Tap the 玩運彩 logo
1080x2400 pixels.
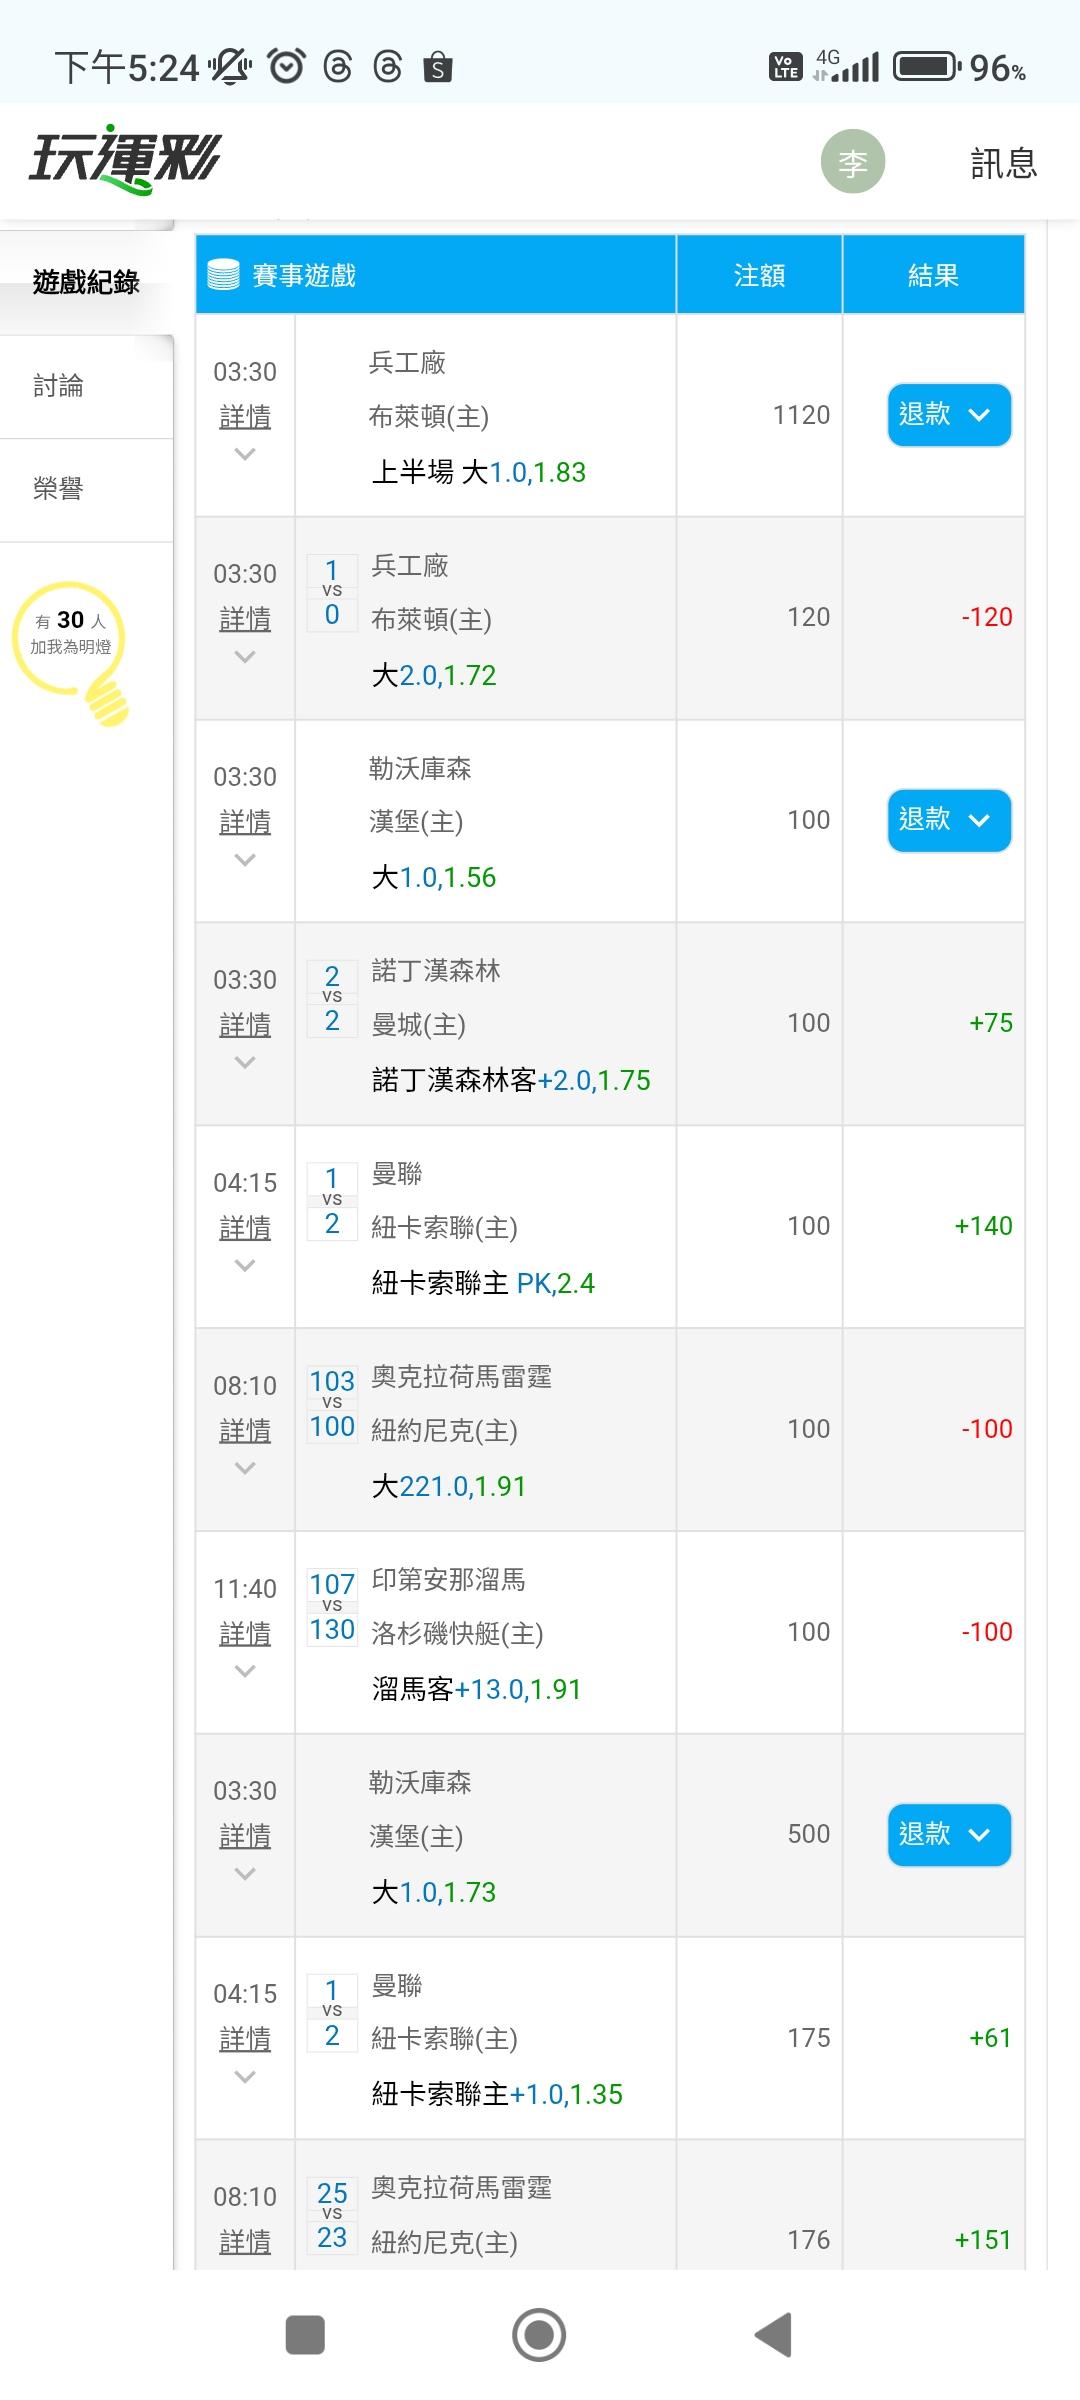point(125,160)
